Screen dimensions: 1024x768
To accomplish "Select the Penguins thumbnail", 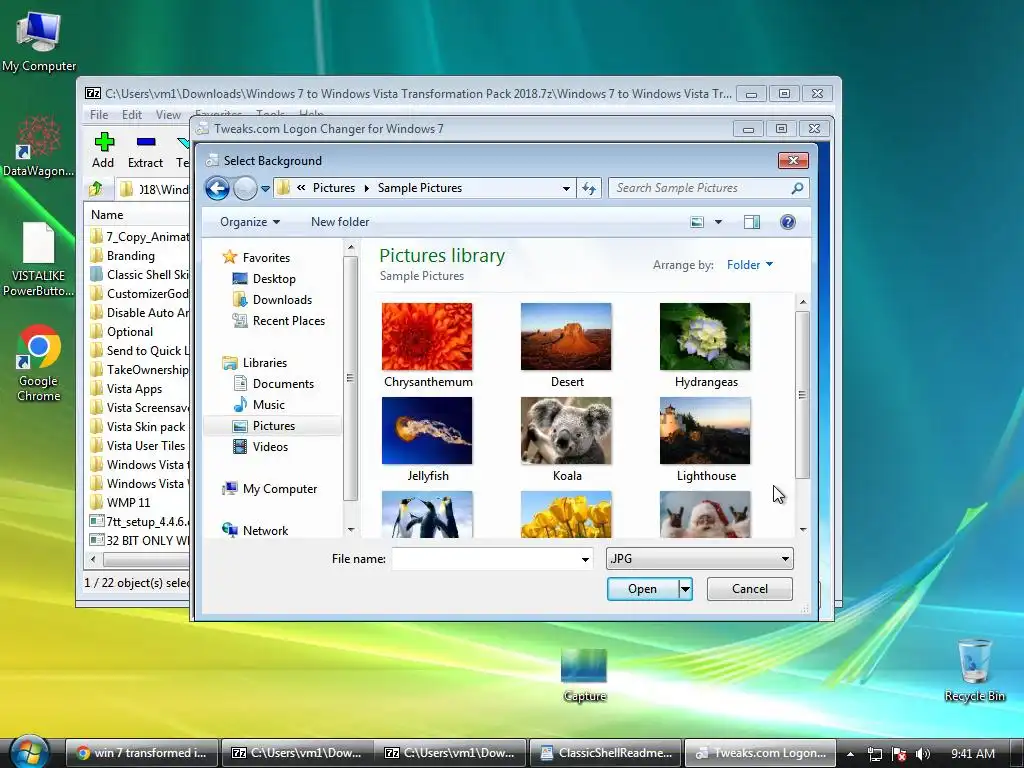I will point(427,515).
